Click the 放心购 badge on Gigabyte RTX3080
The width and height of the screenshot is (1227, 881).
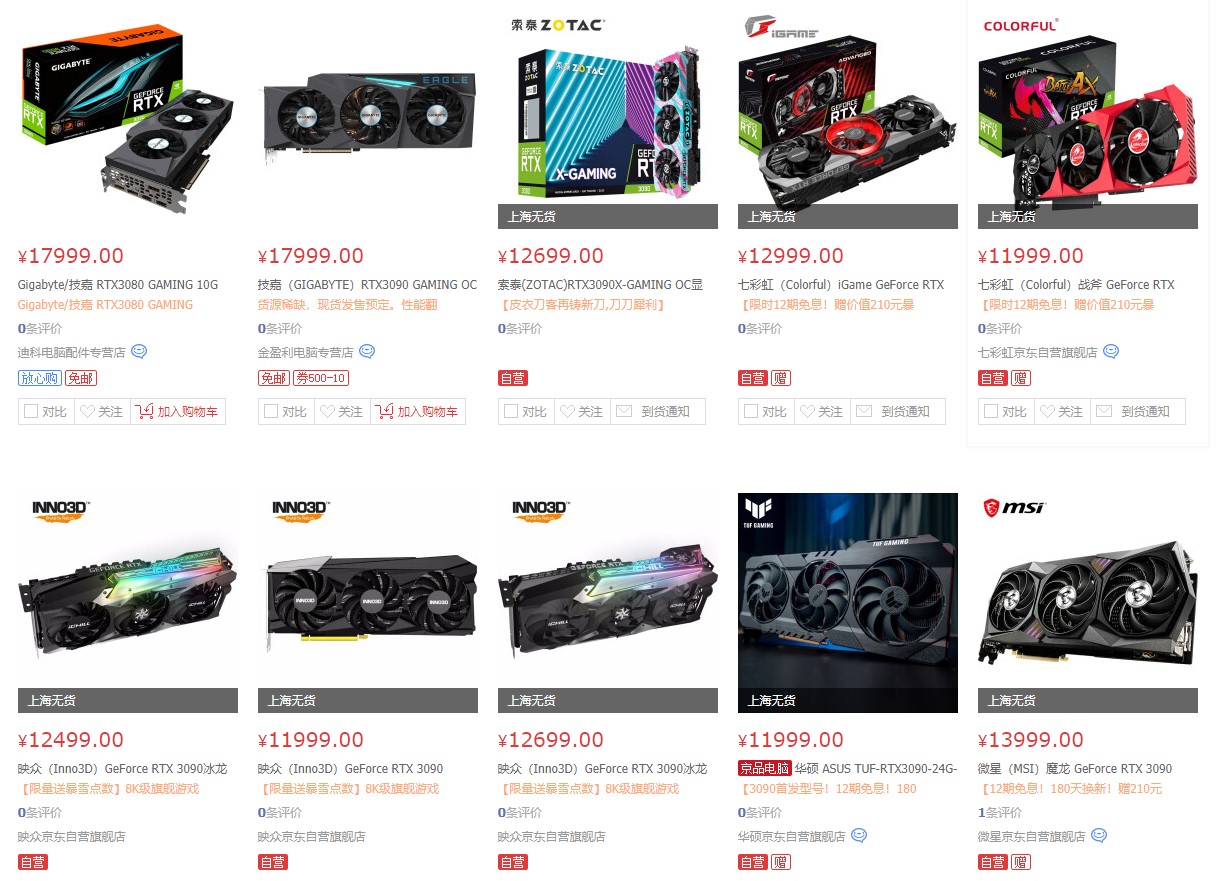(x=40, y=378)
